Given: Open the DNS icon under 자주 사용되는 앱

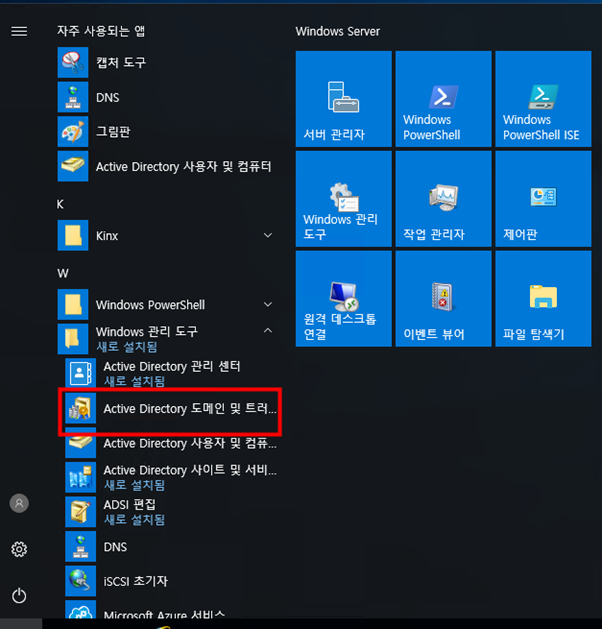Looking at the screenshot, I should (73, 97).
